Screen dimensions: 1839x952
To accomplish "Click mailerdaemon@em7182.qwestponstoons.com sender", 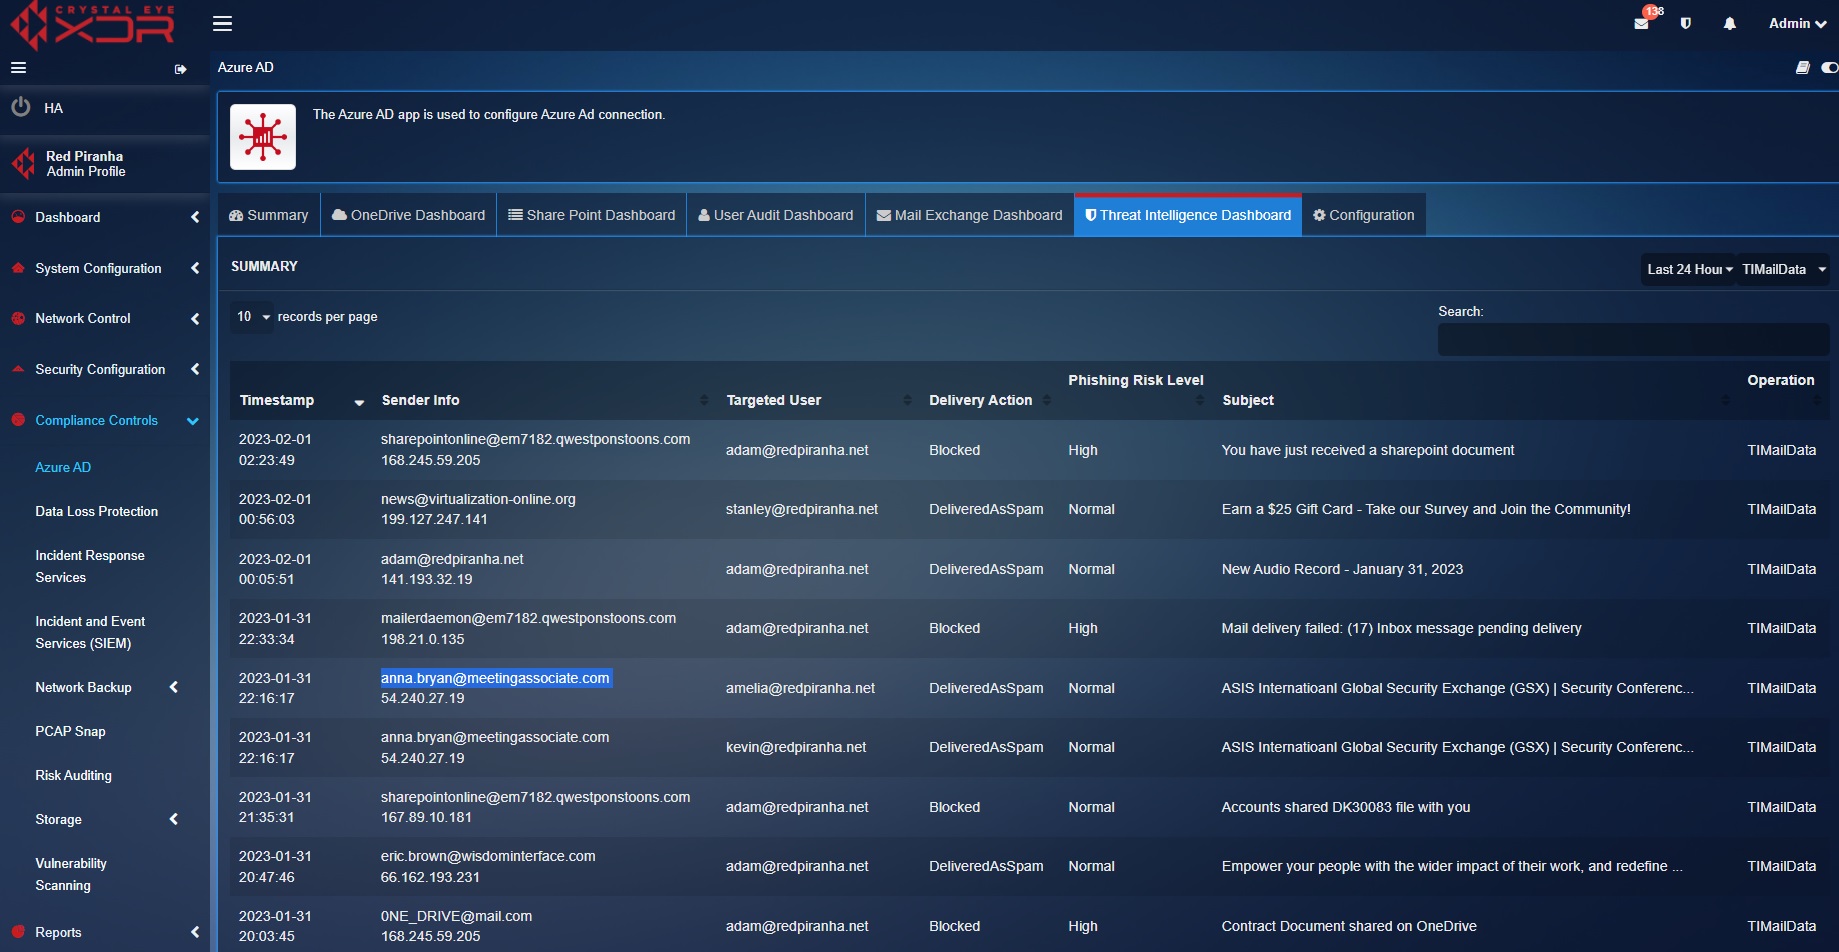I will pyautogui.click(x=528, y=618).
